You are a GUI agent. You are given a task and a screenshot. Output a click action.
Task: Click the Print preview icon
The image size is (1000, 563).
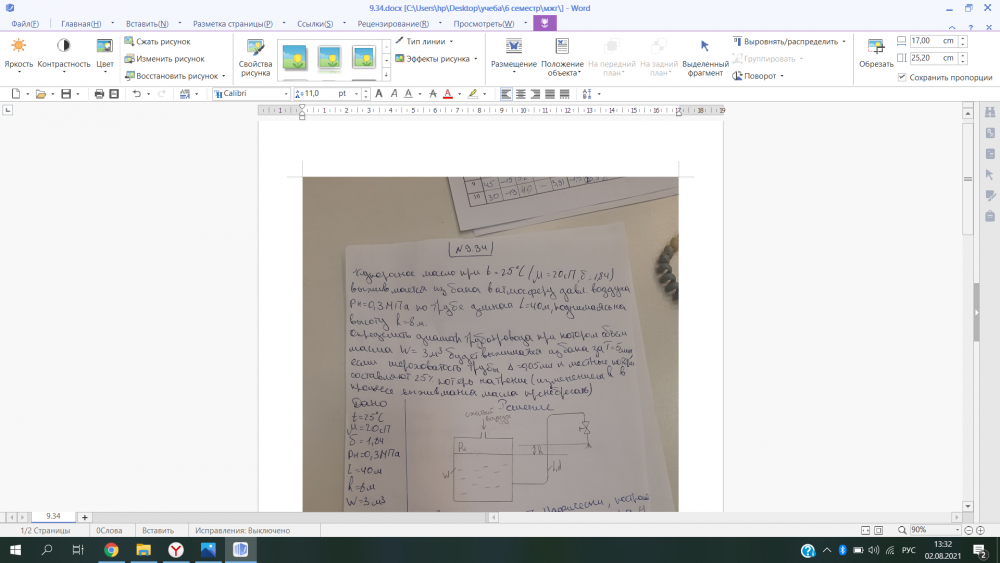pos(114,94)
